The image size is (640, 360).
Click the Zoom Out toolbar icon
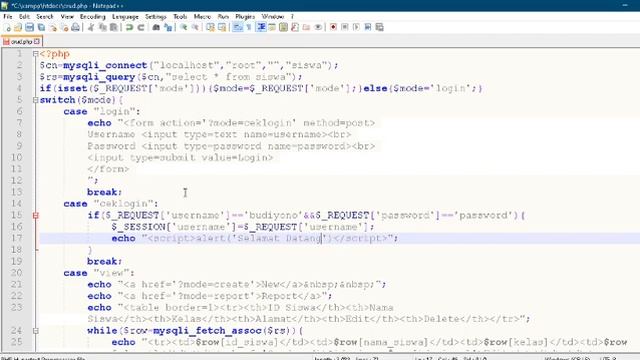coord(195,27)
